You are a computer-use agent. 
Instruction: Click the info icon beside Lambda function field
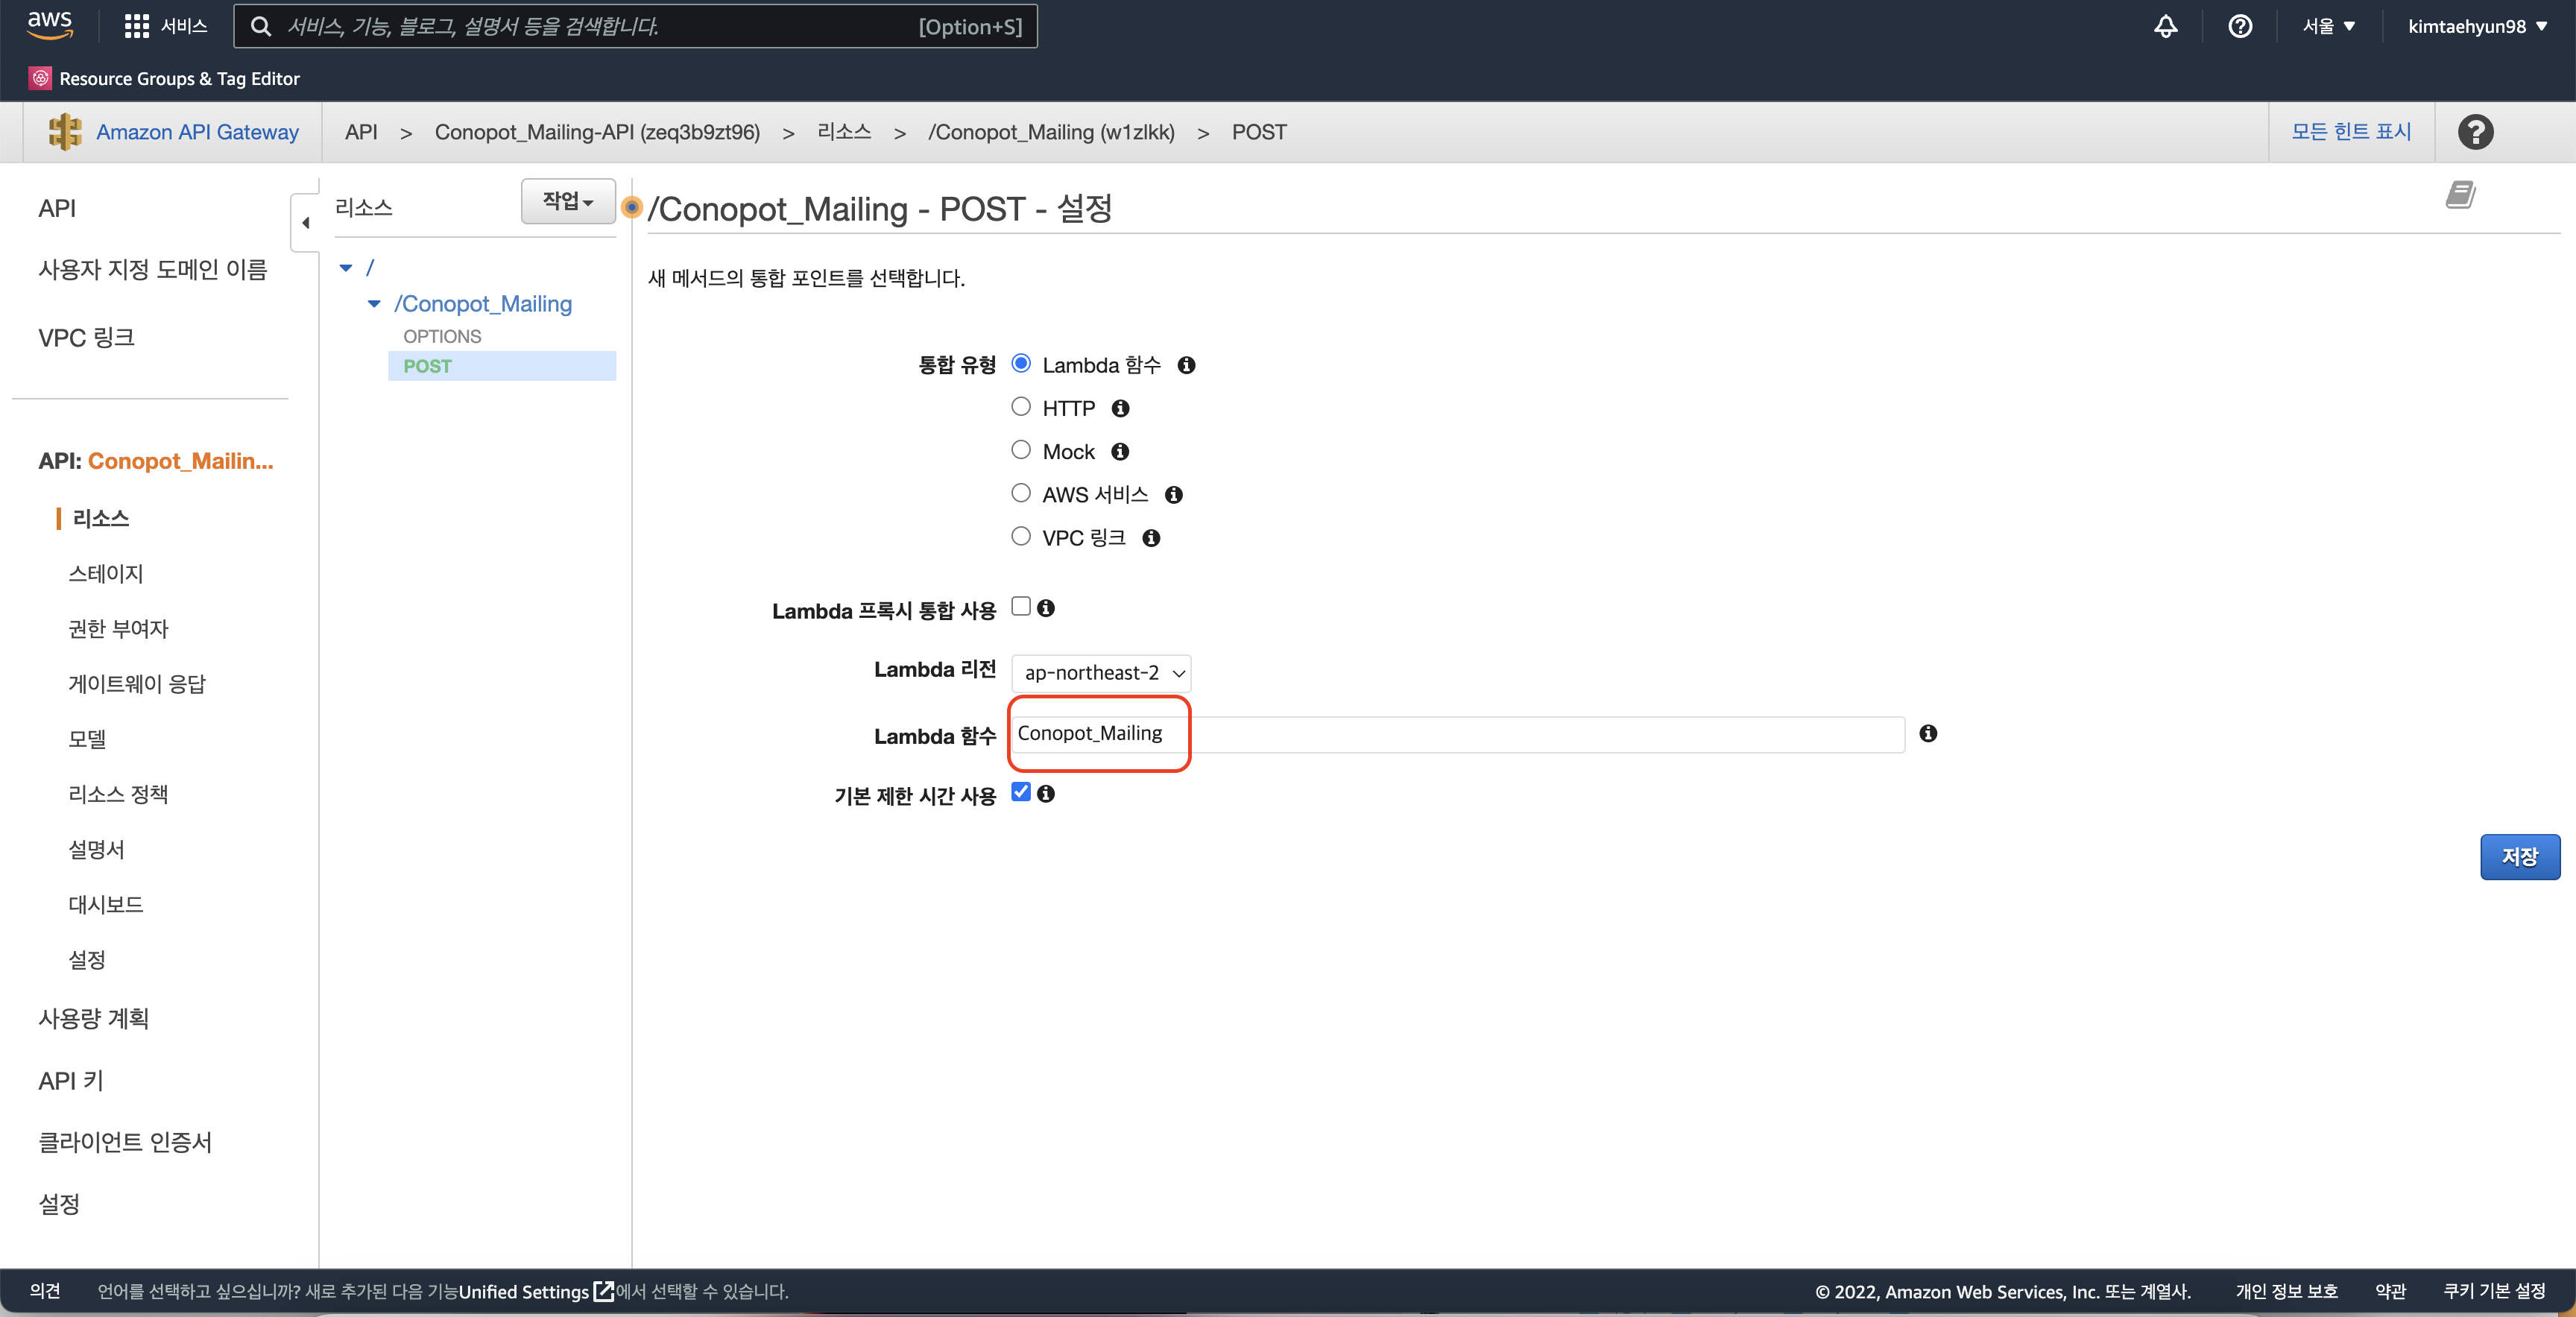(1928, 734)
